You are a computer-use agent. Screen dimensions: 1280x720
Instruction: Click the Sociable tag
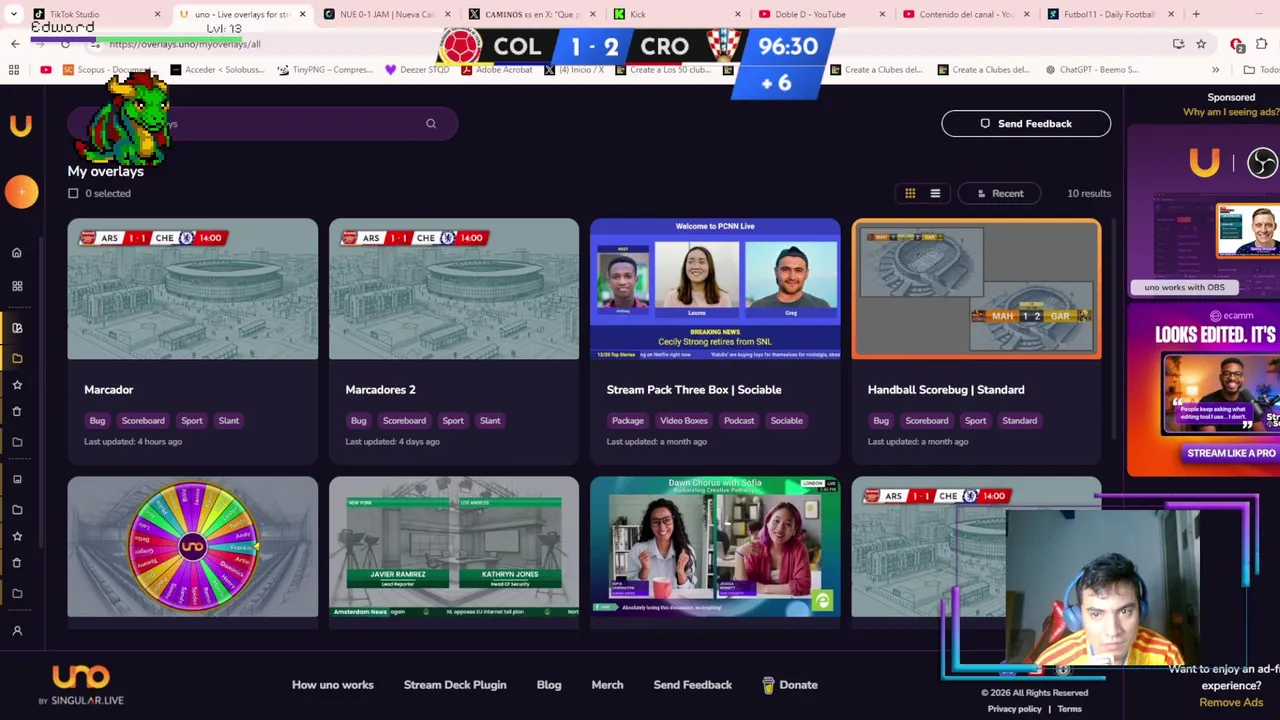pos(786,421)
